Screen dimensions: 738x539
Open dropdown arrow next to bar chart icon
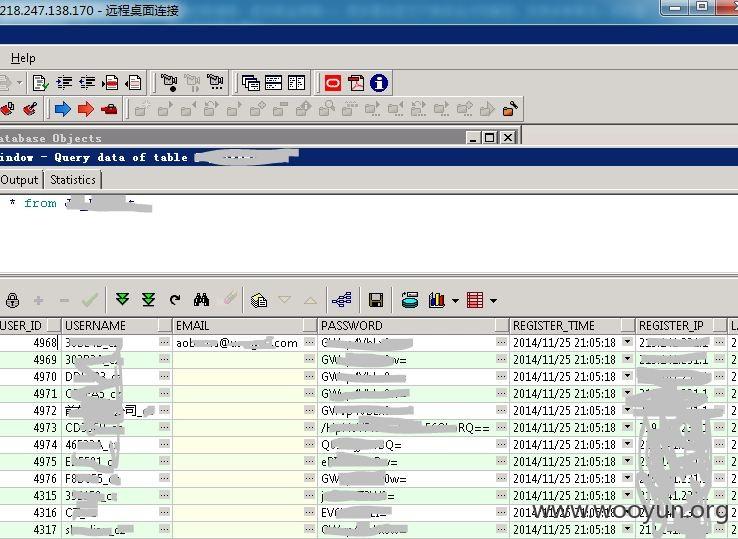(x=455, y=300)
